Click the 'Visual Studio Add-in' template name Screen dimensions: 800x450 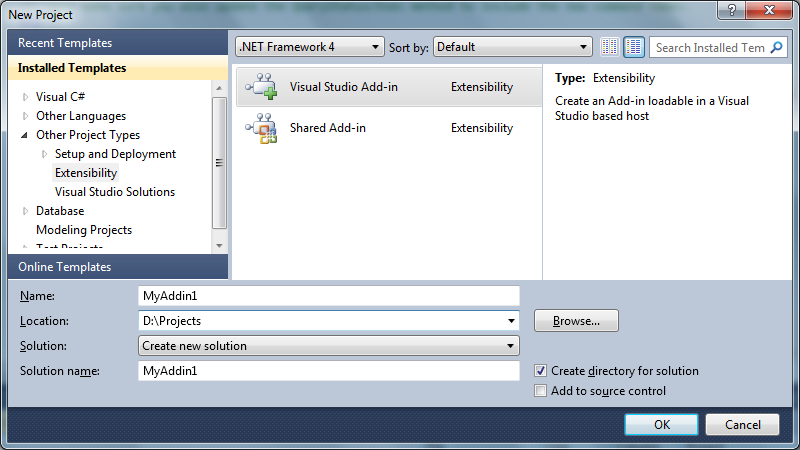click(x=343, y=87)
